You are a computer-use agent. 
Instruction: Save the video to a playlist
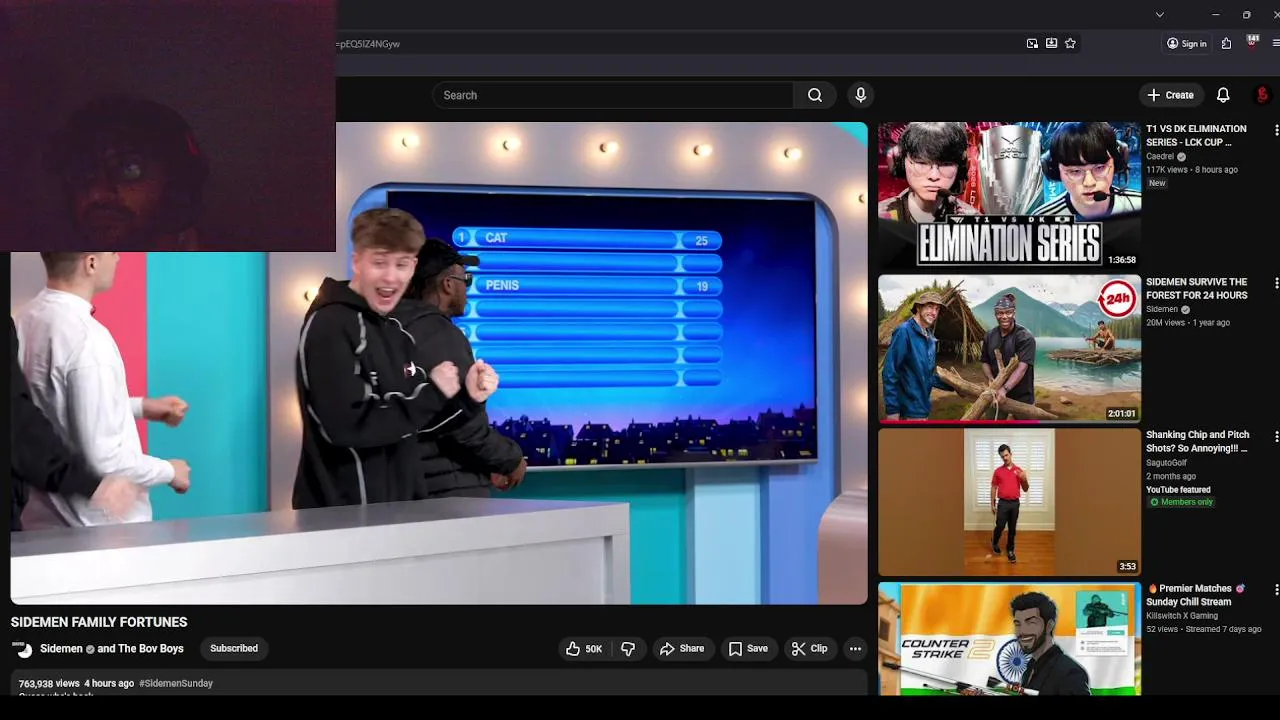[x=748, y=649]
